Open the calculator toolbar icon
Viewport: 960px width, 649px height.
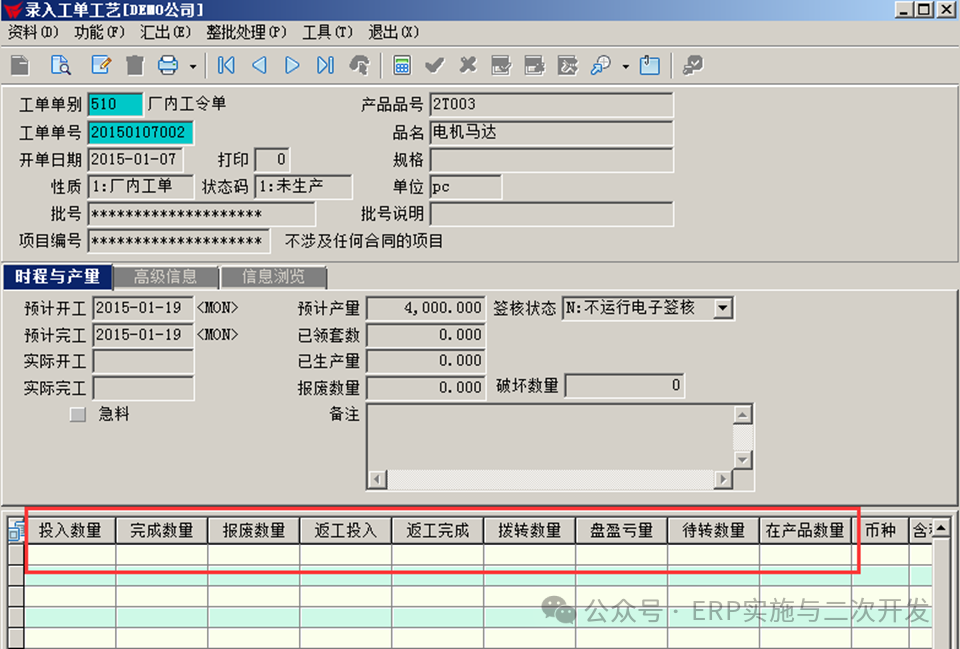coord(402,66)
